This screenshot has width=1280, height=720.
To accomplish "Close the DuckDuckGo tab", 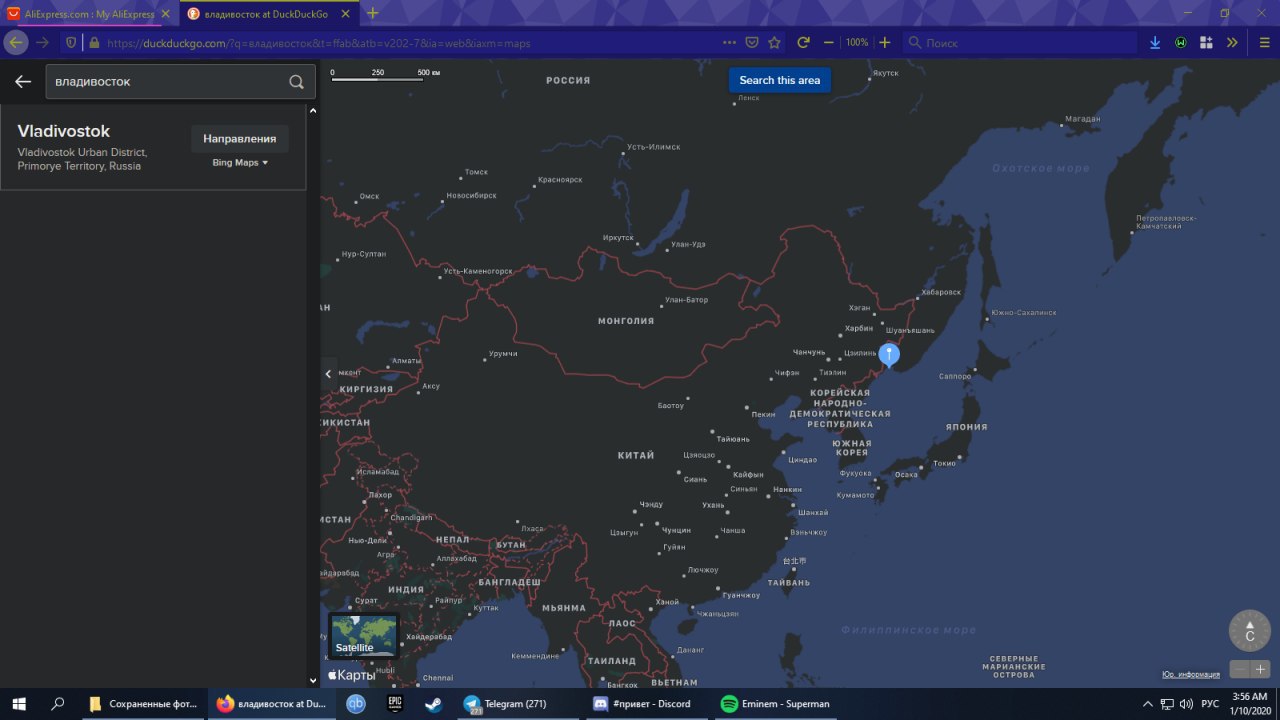I will click(x=346, y=14).
